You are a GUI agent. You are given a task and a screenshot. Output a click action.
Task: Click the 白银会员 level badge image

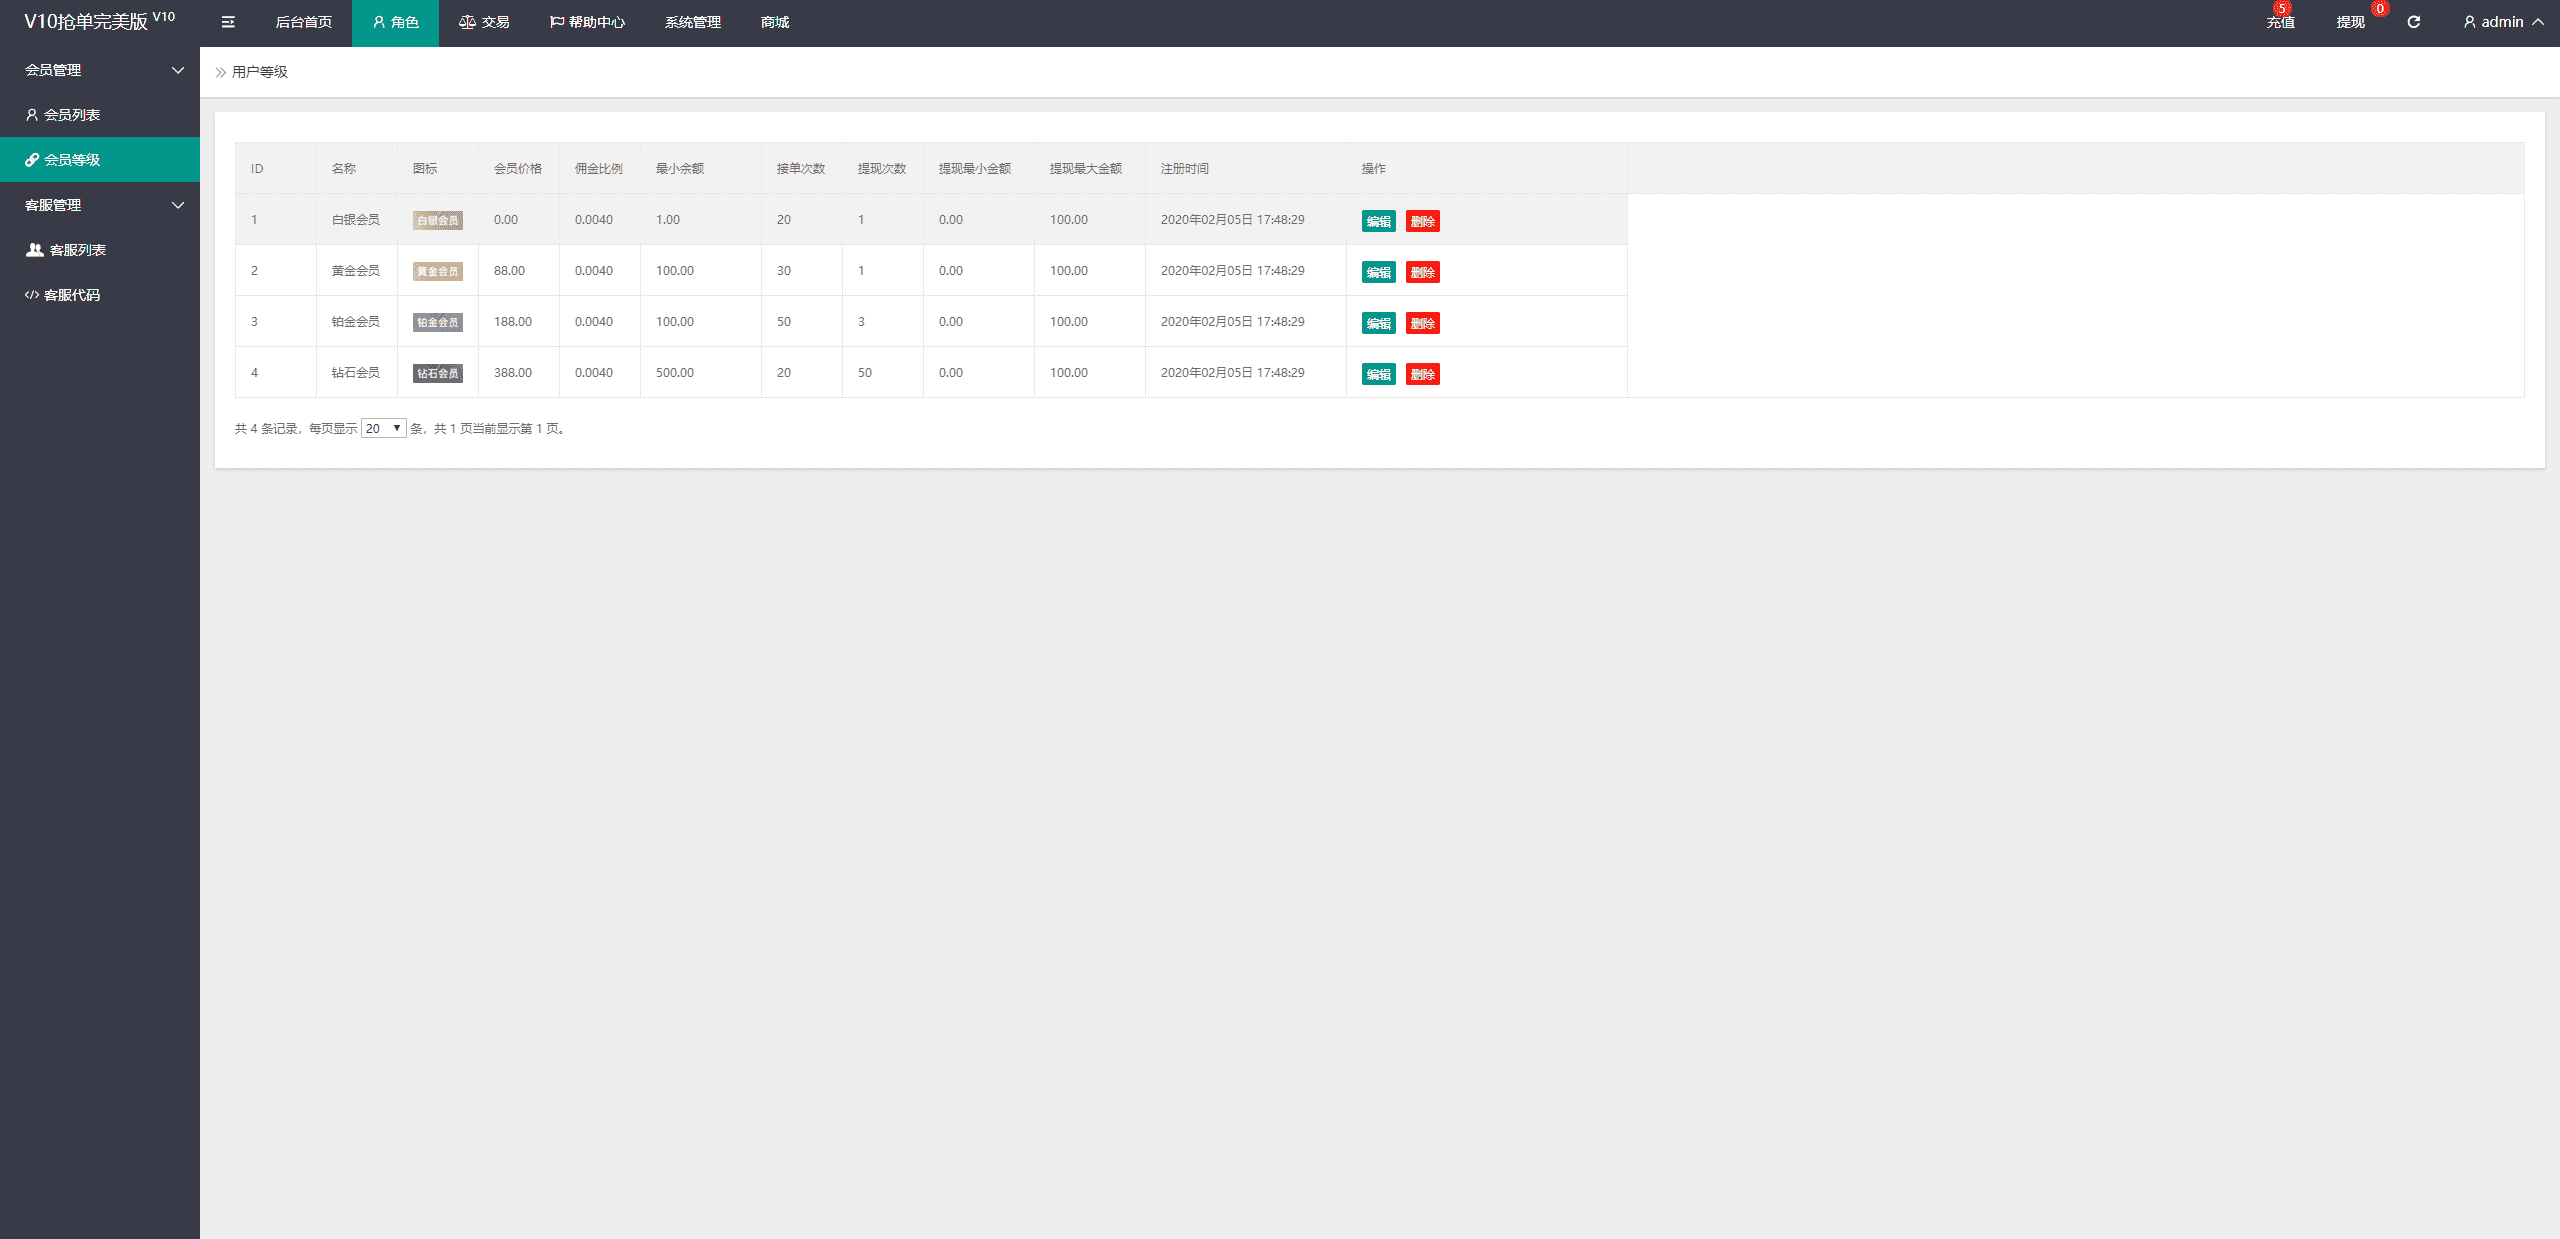[437, 221]
